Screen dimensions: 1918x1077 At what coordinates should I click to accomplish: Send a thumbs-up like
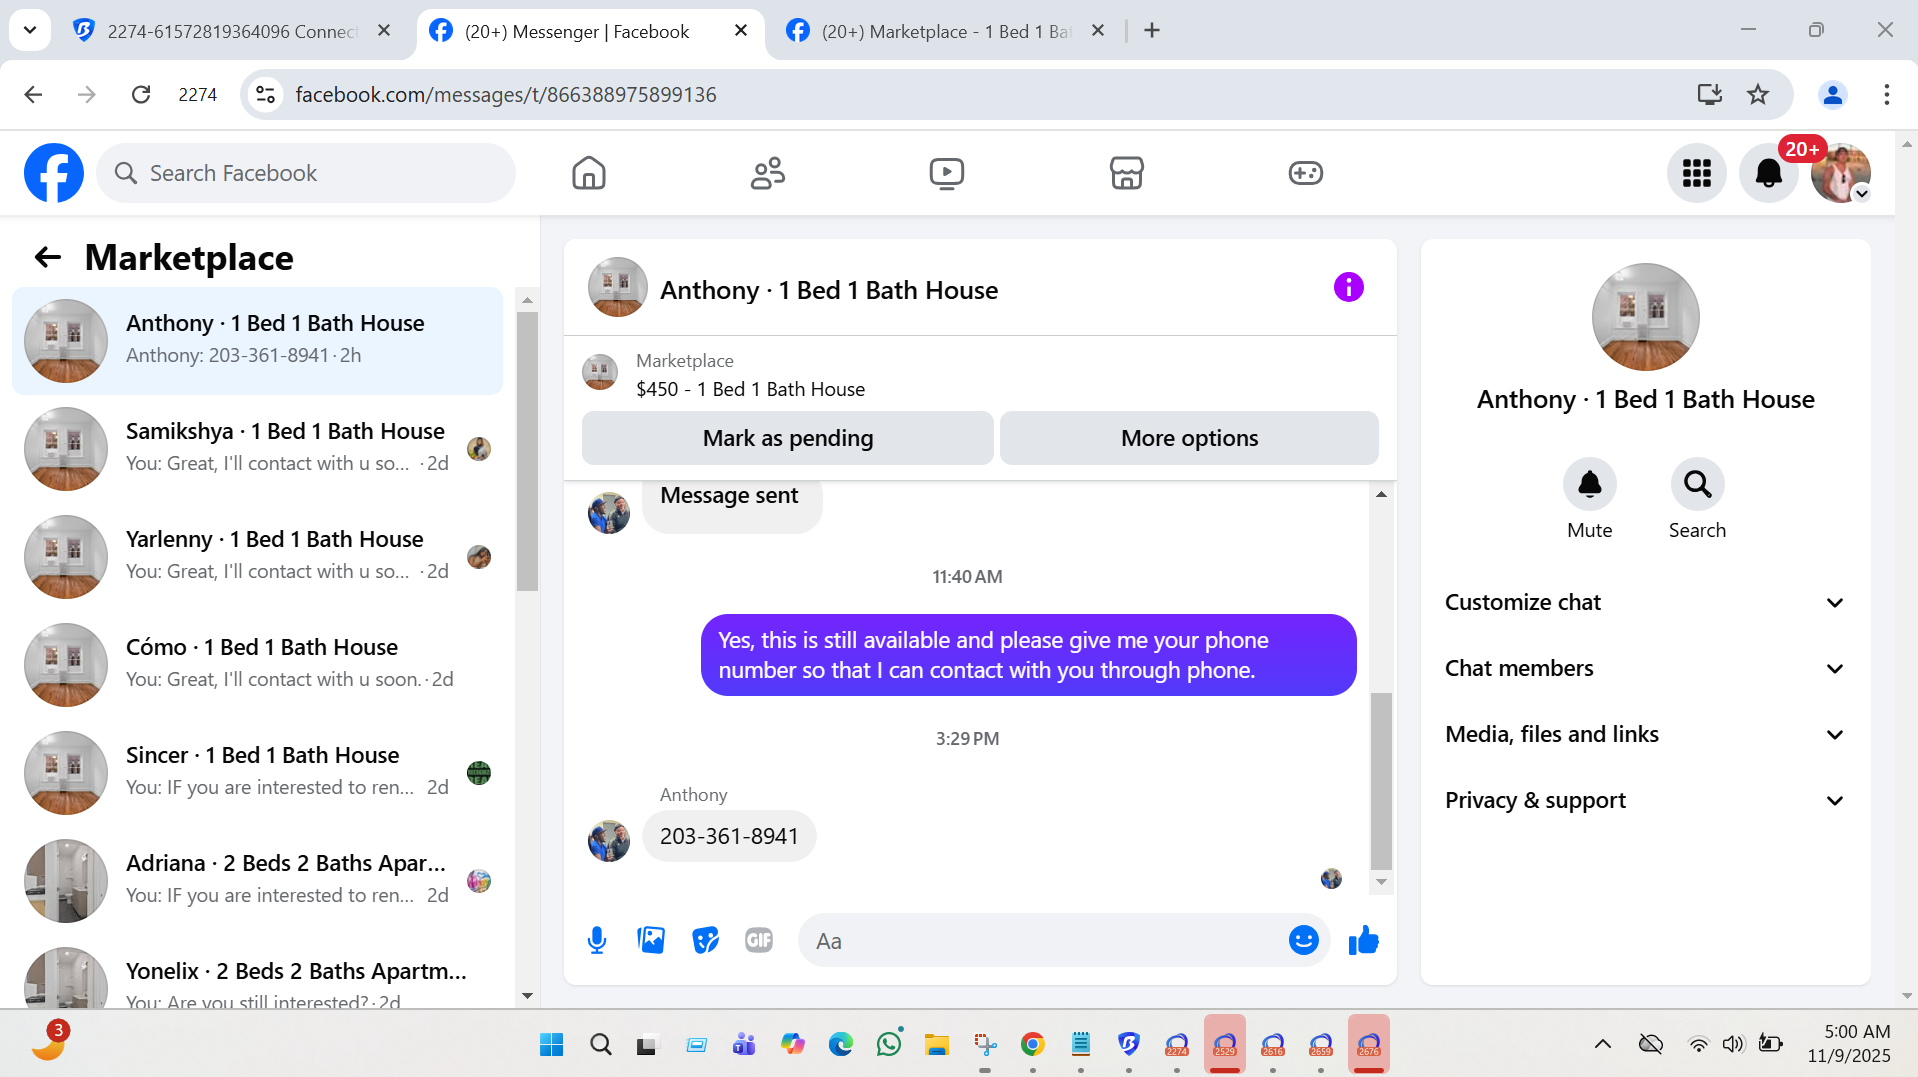[x=1363, y=940]
